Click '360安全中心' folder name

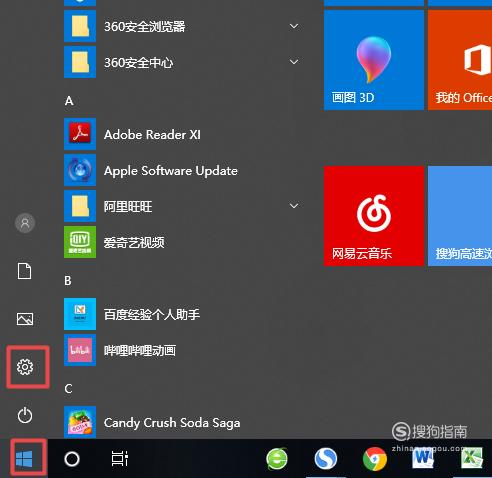tap(139, 62)
